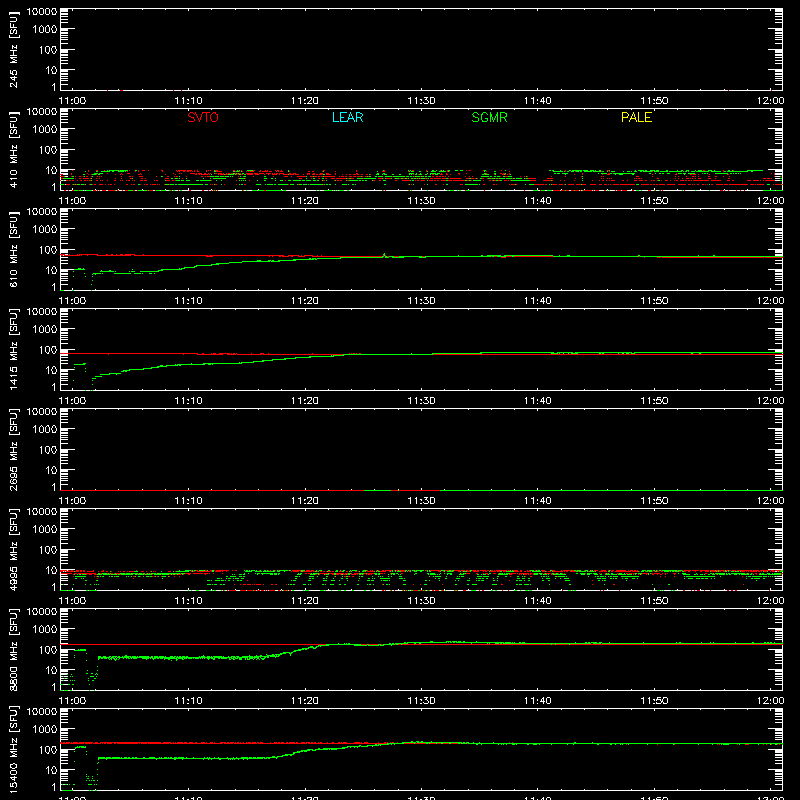Click the 11:30 tick label of the 1415 MHz plot
Viewport: 800px width, 800px height.
pos(421,401)
